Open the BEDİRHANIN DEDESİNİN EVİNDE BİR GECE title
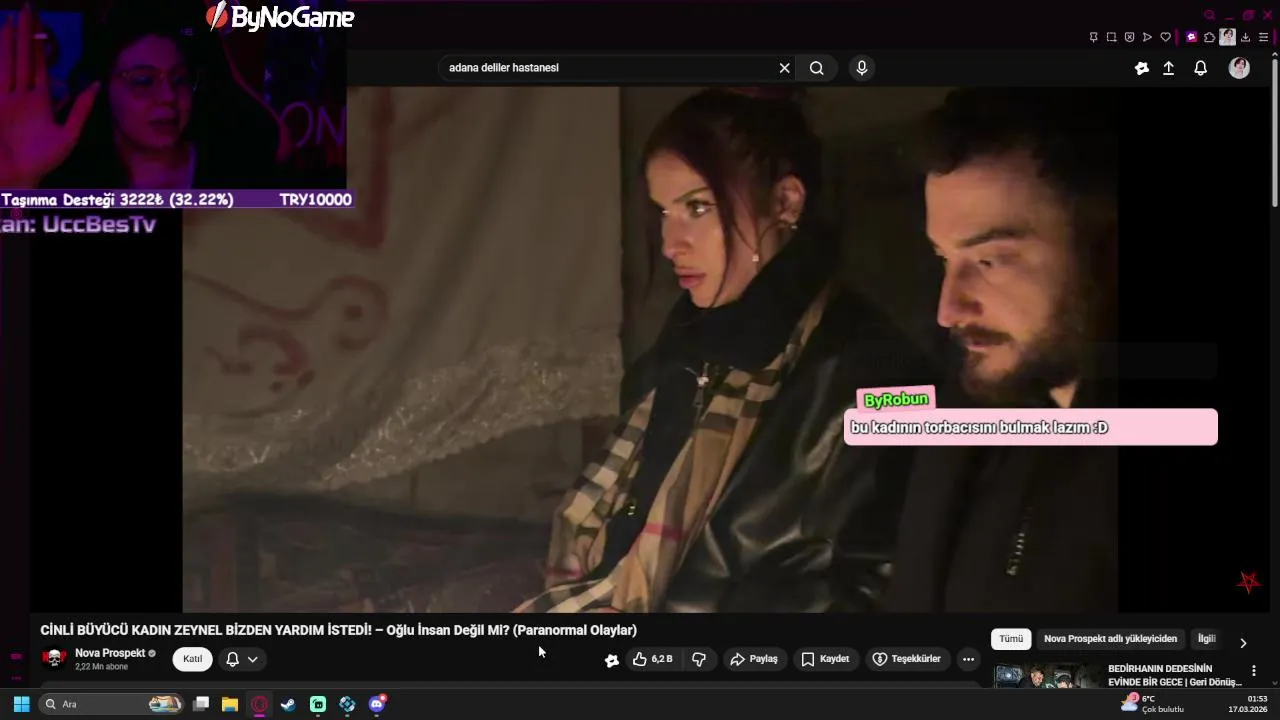The height and width of the screenshot is (720, 1280). tap(1174, 675)
